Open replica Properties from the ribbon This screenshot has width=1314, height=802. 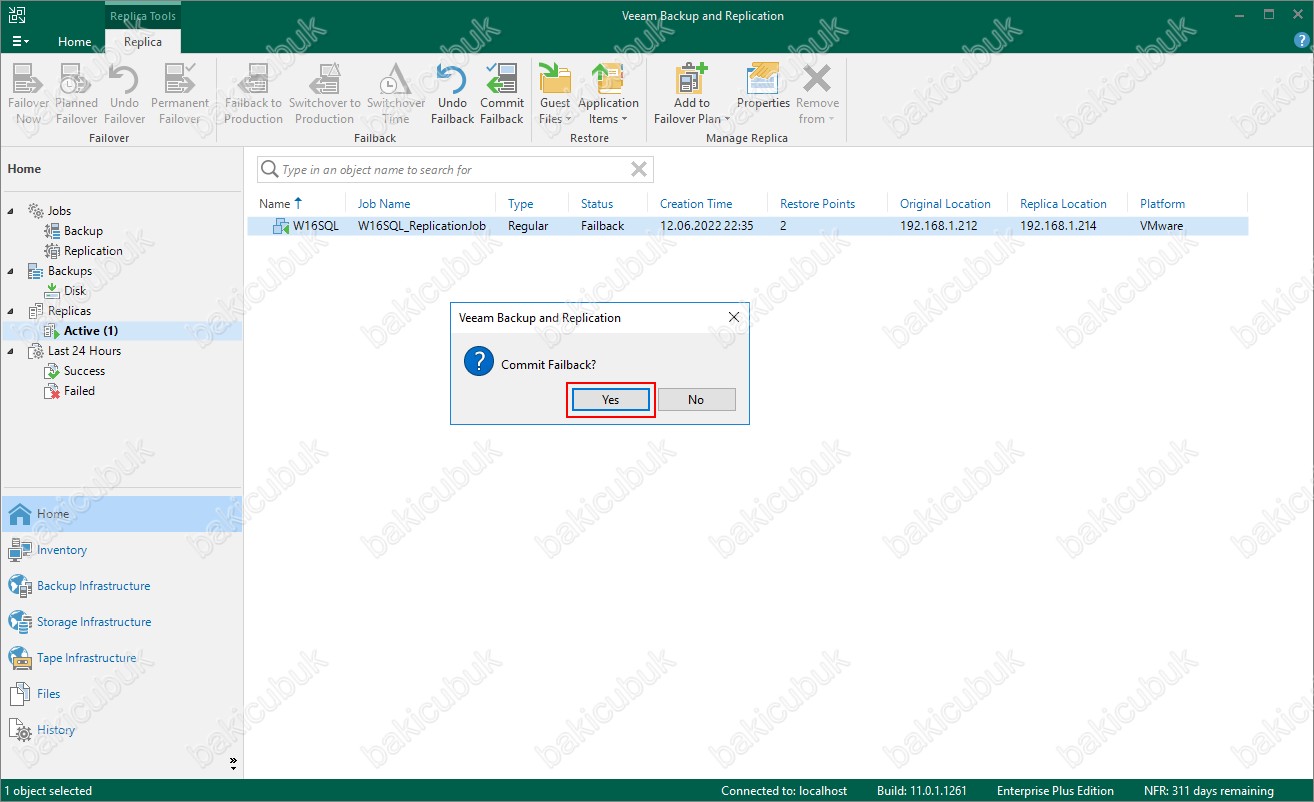click(763, 86)
